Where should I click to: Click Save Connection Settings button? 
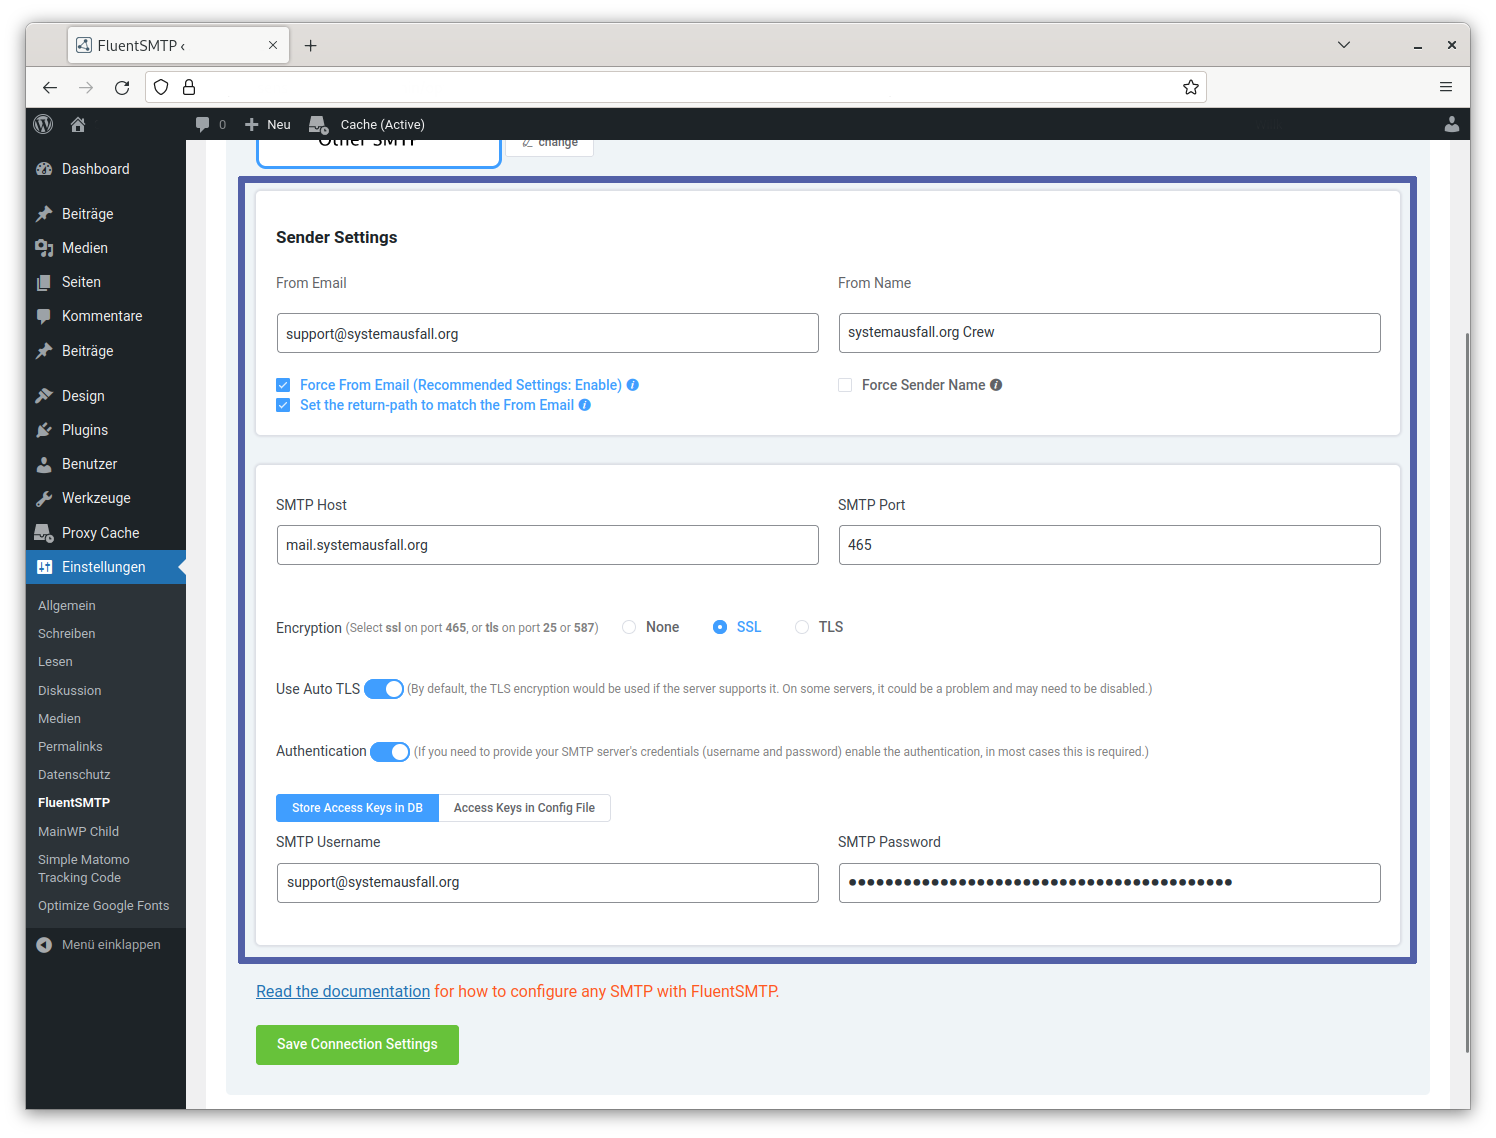[x=357, y=1045]
